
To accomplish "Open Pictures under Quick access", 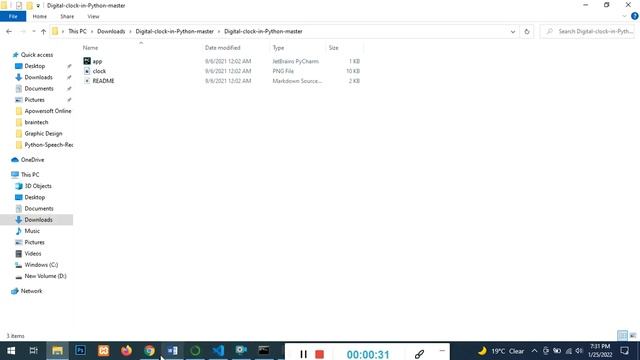I will (34, 100).
